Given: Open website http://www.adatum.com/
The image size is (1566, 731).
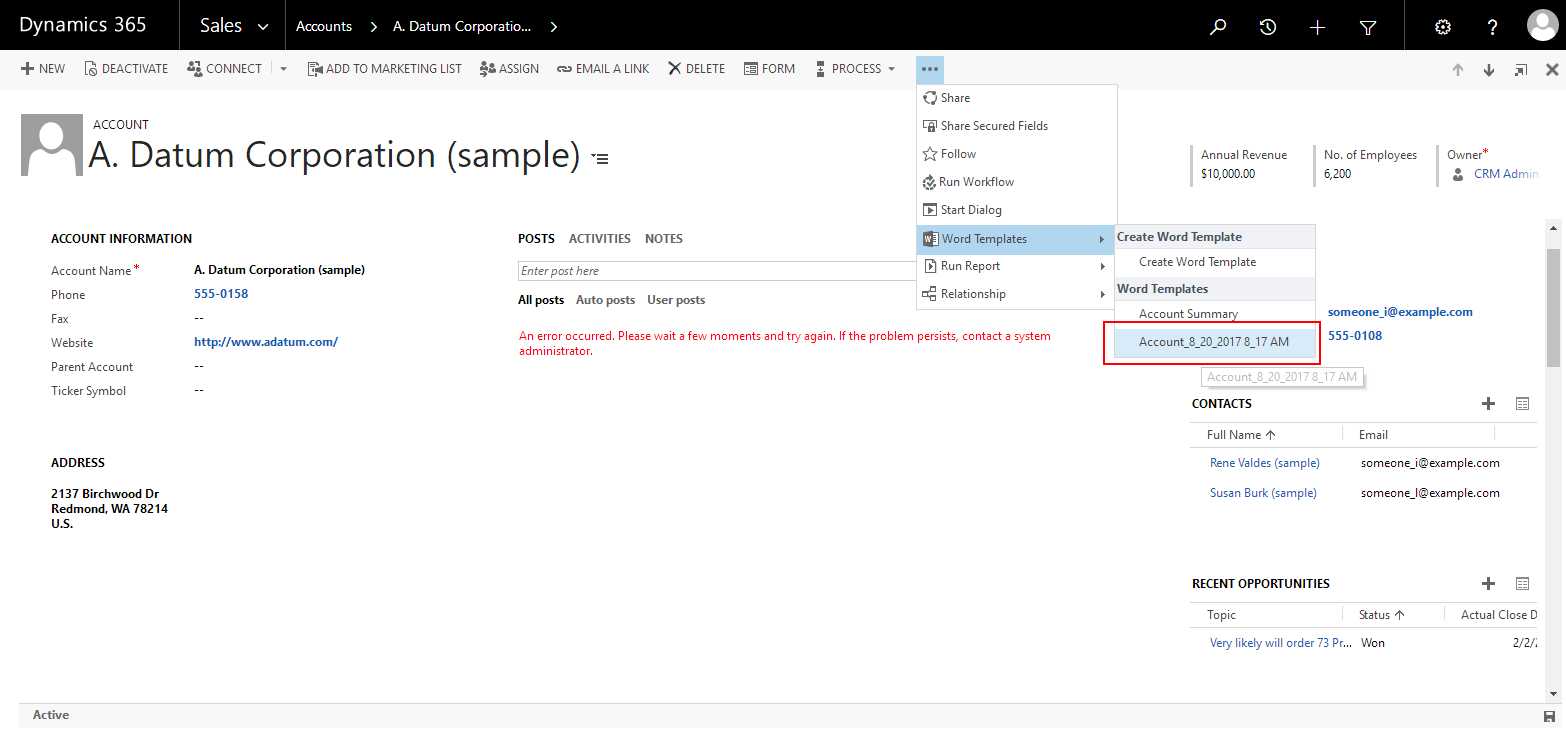Looking at the screenshot, I should coord(266,342).
